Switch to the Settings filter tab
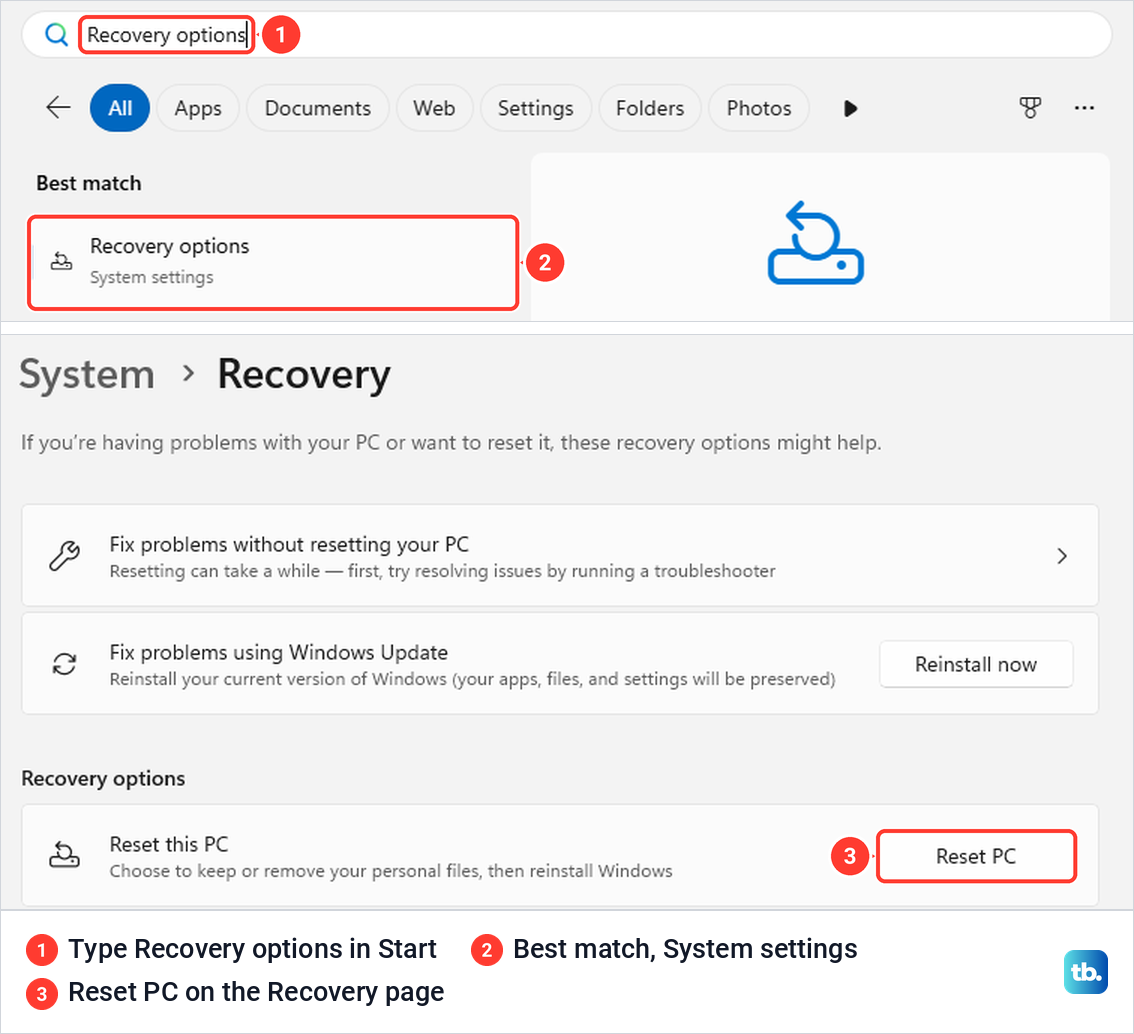 (x=535, y=108)
